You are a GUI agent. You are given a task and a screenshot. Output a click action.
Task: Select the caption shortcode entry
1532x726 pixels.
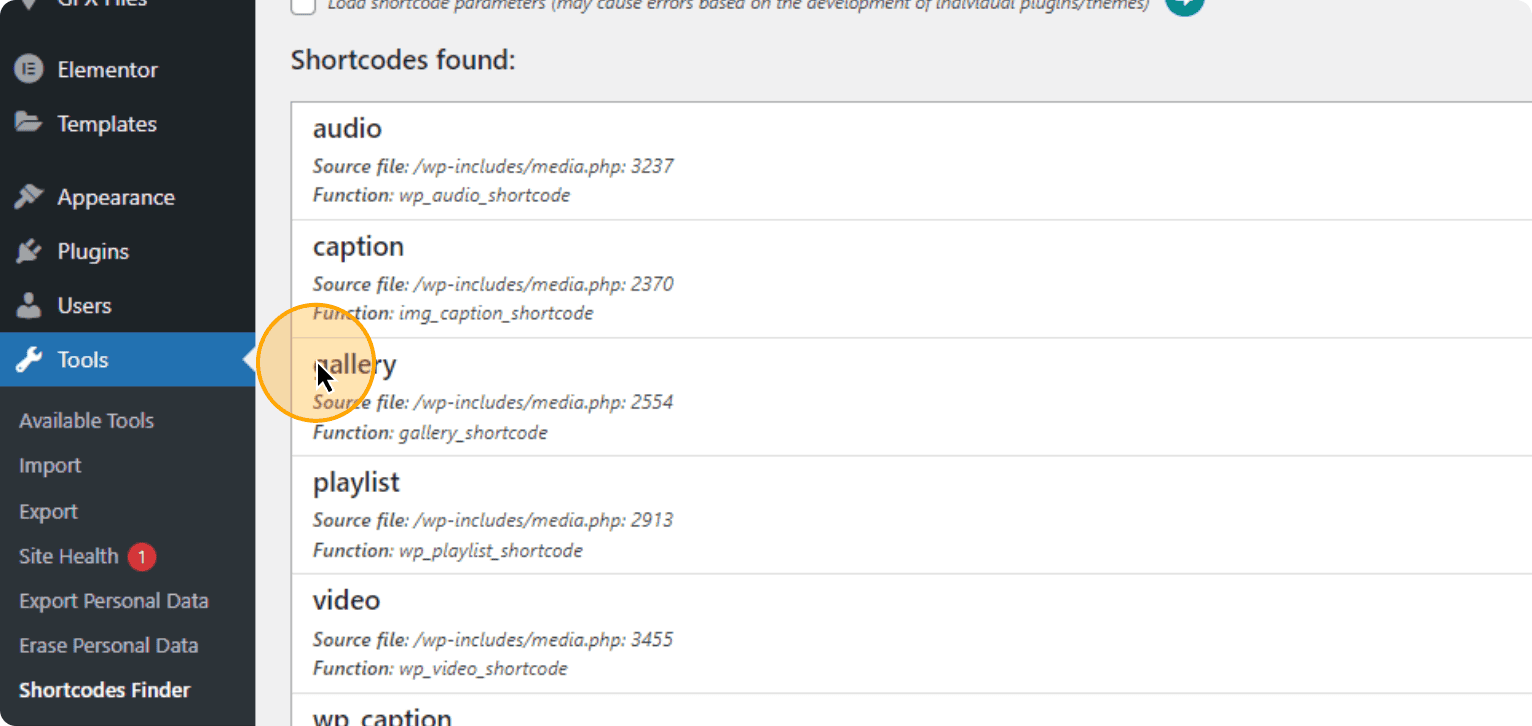[911, 279]
